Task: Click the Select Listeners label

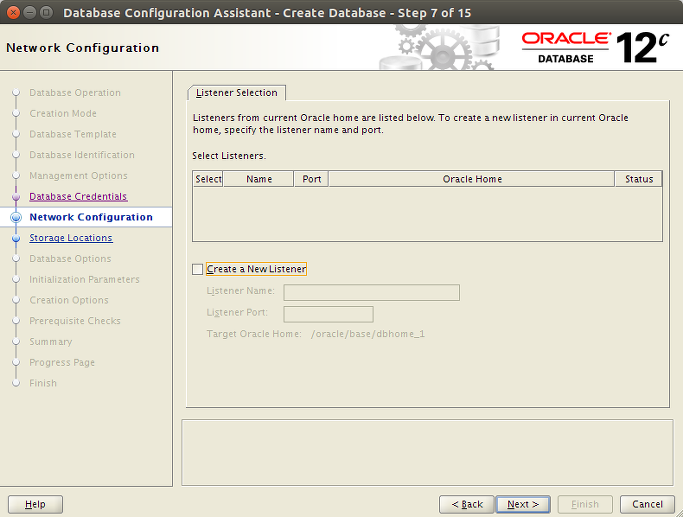Action: [229, 155]
